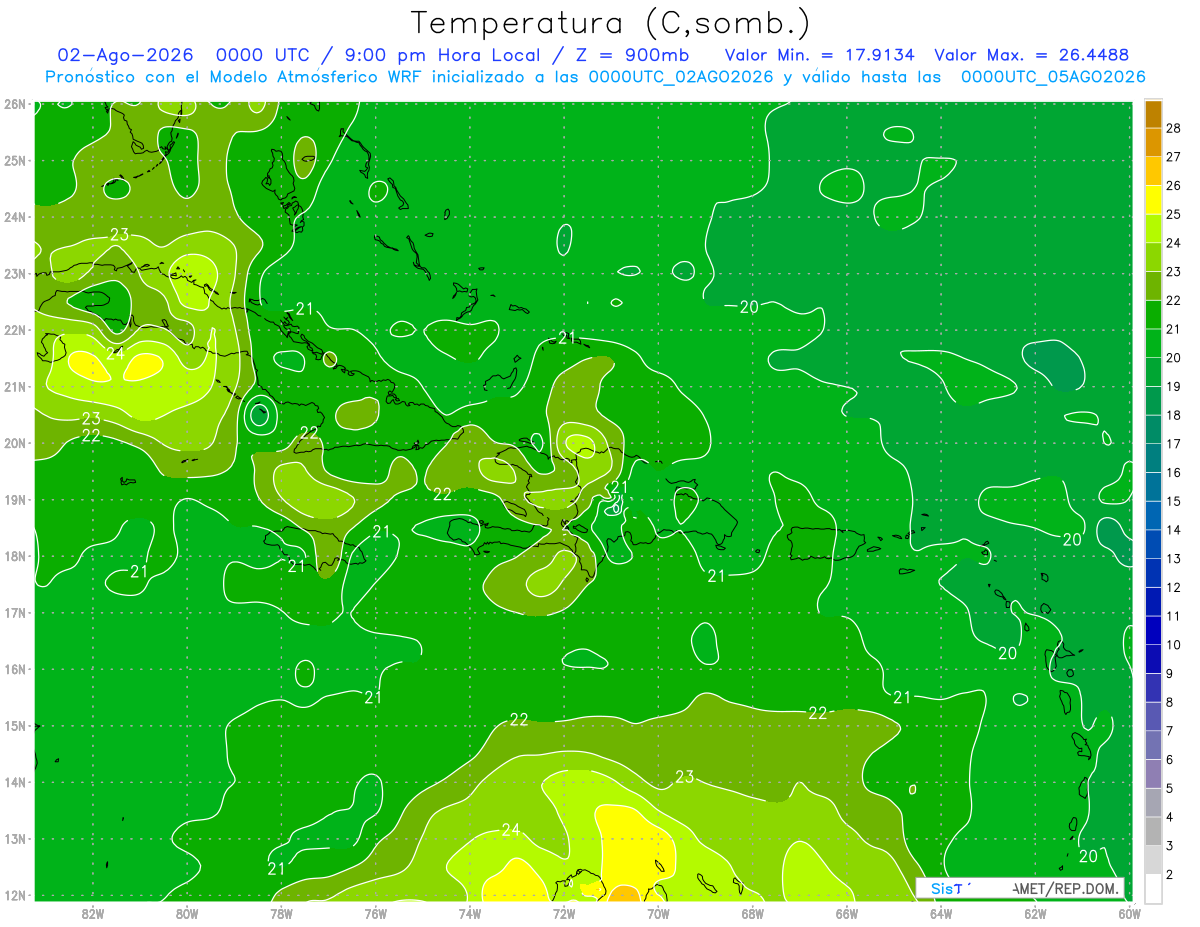Click legend value 8 on color bar
1200x927 pixels.
(1170, 702)
